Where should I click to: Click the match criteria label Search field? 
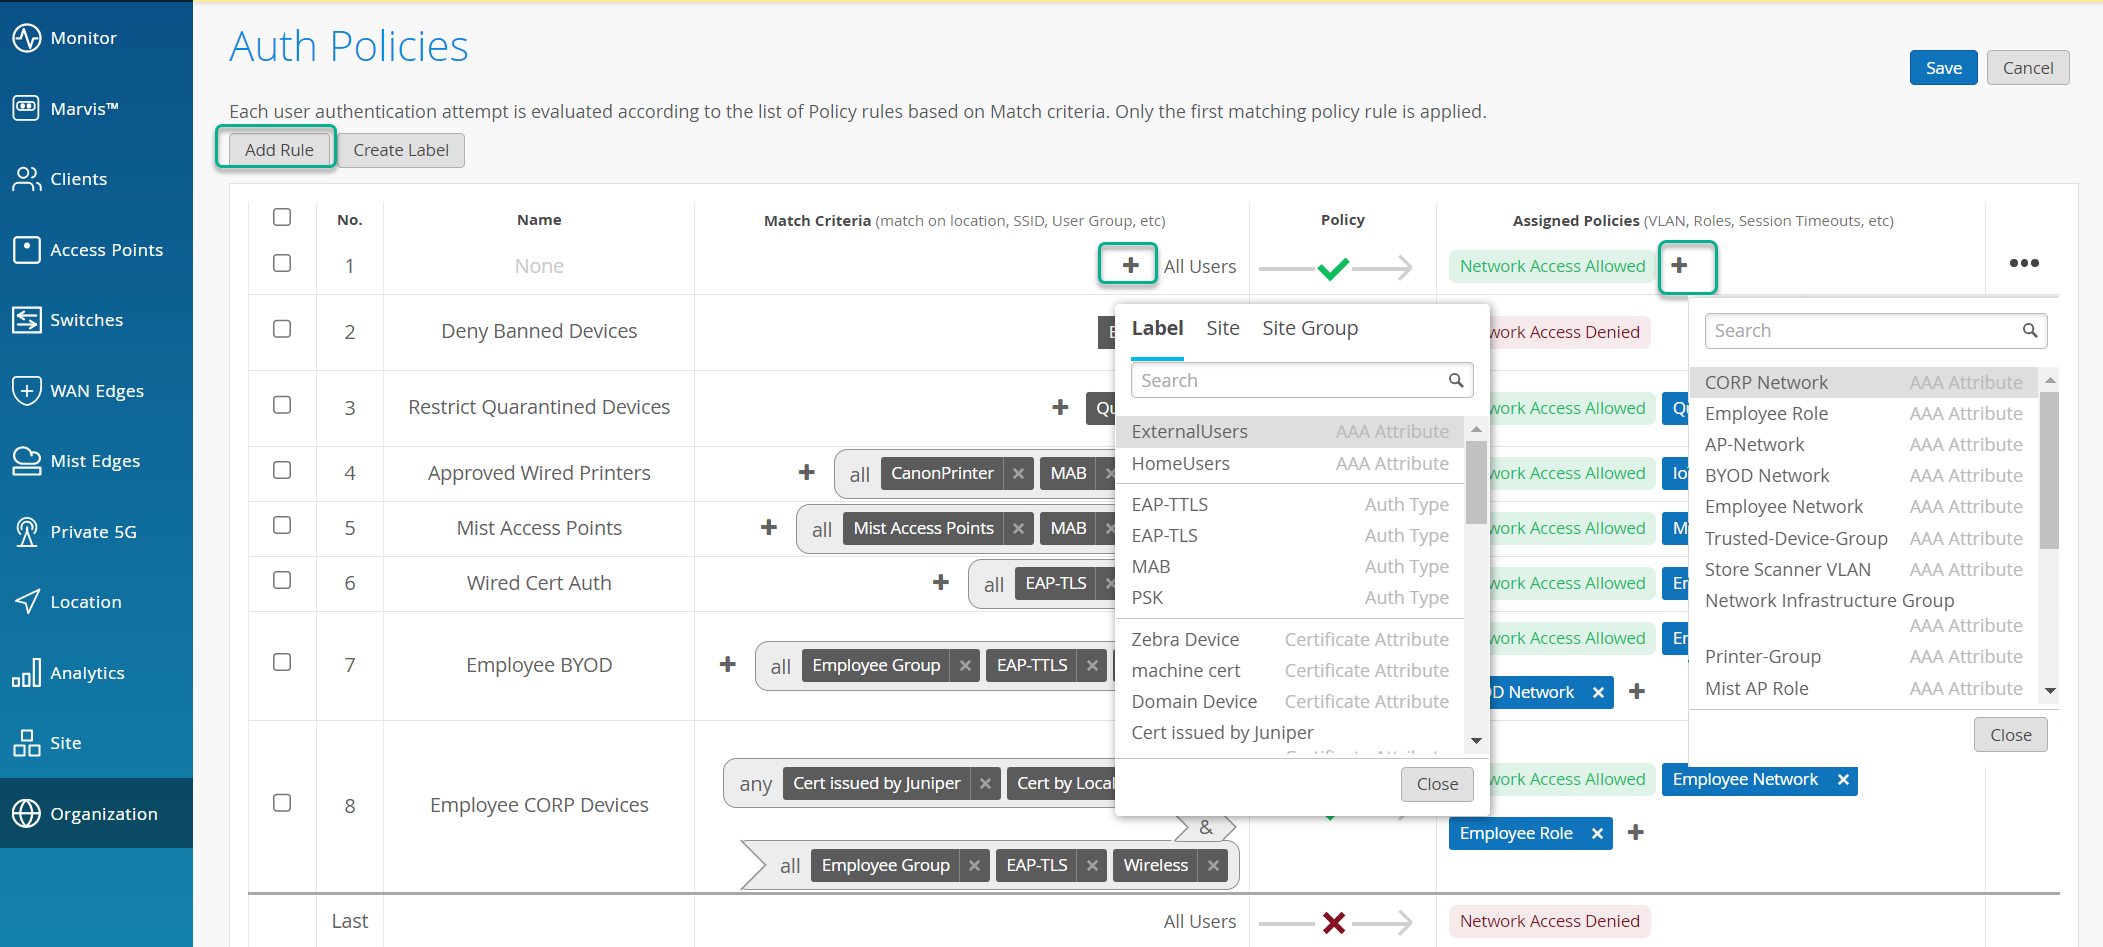[x=1290, y=381]
